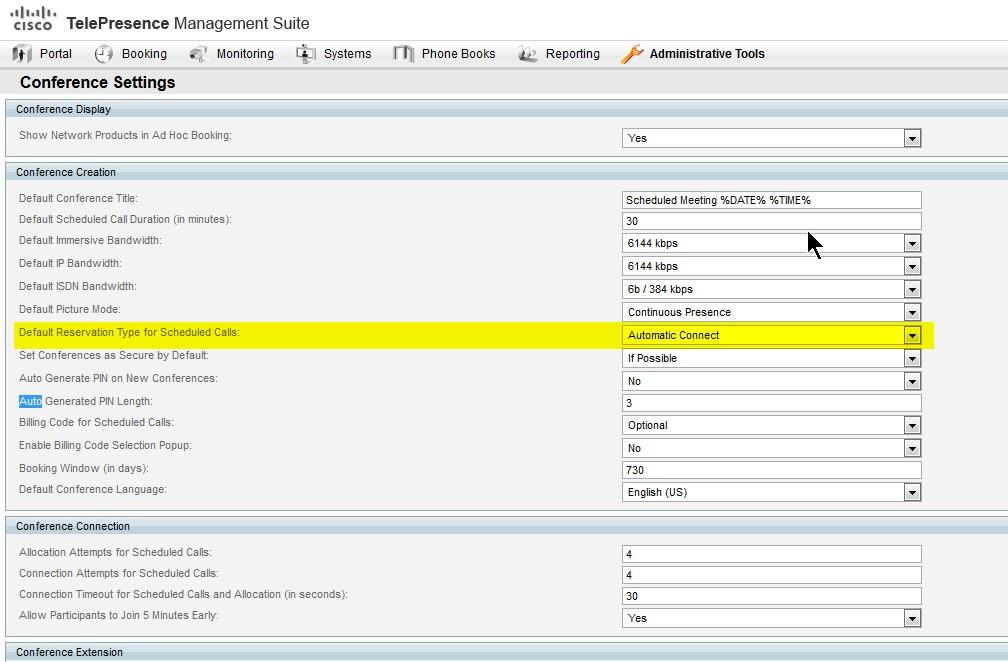The width and height of the screenshot is (1008, 662).
Task: Click Connection Attempts for Scheduled Calls field
Action: pyautogui.click(x=771, y=575)
